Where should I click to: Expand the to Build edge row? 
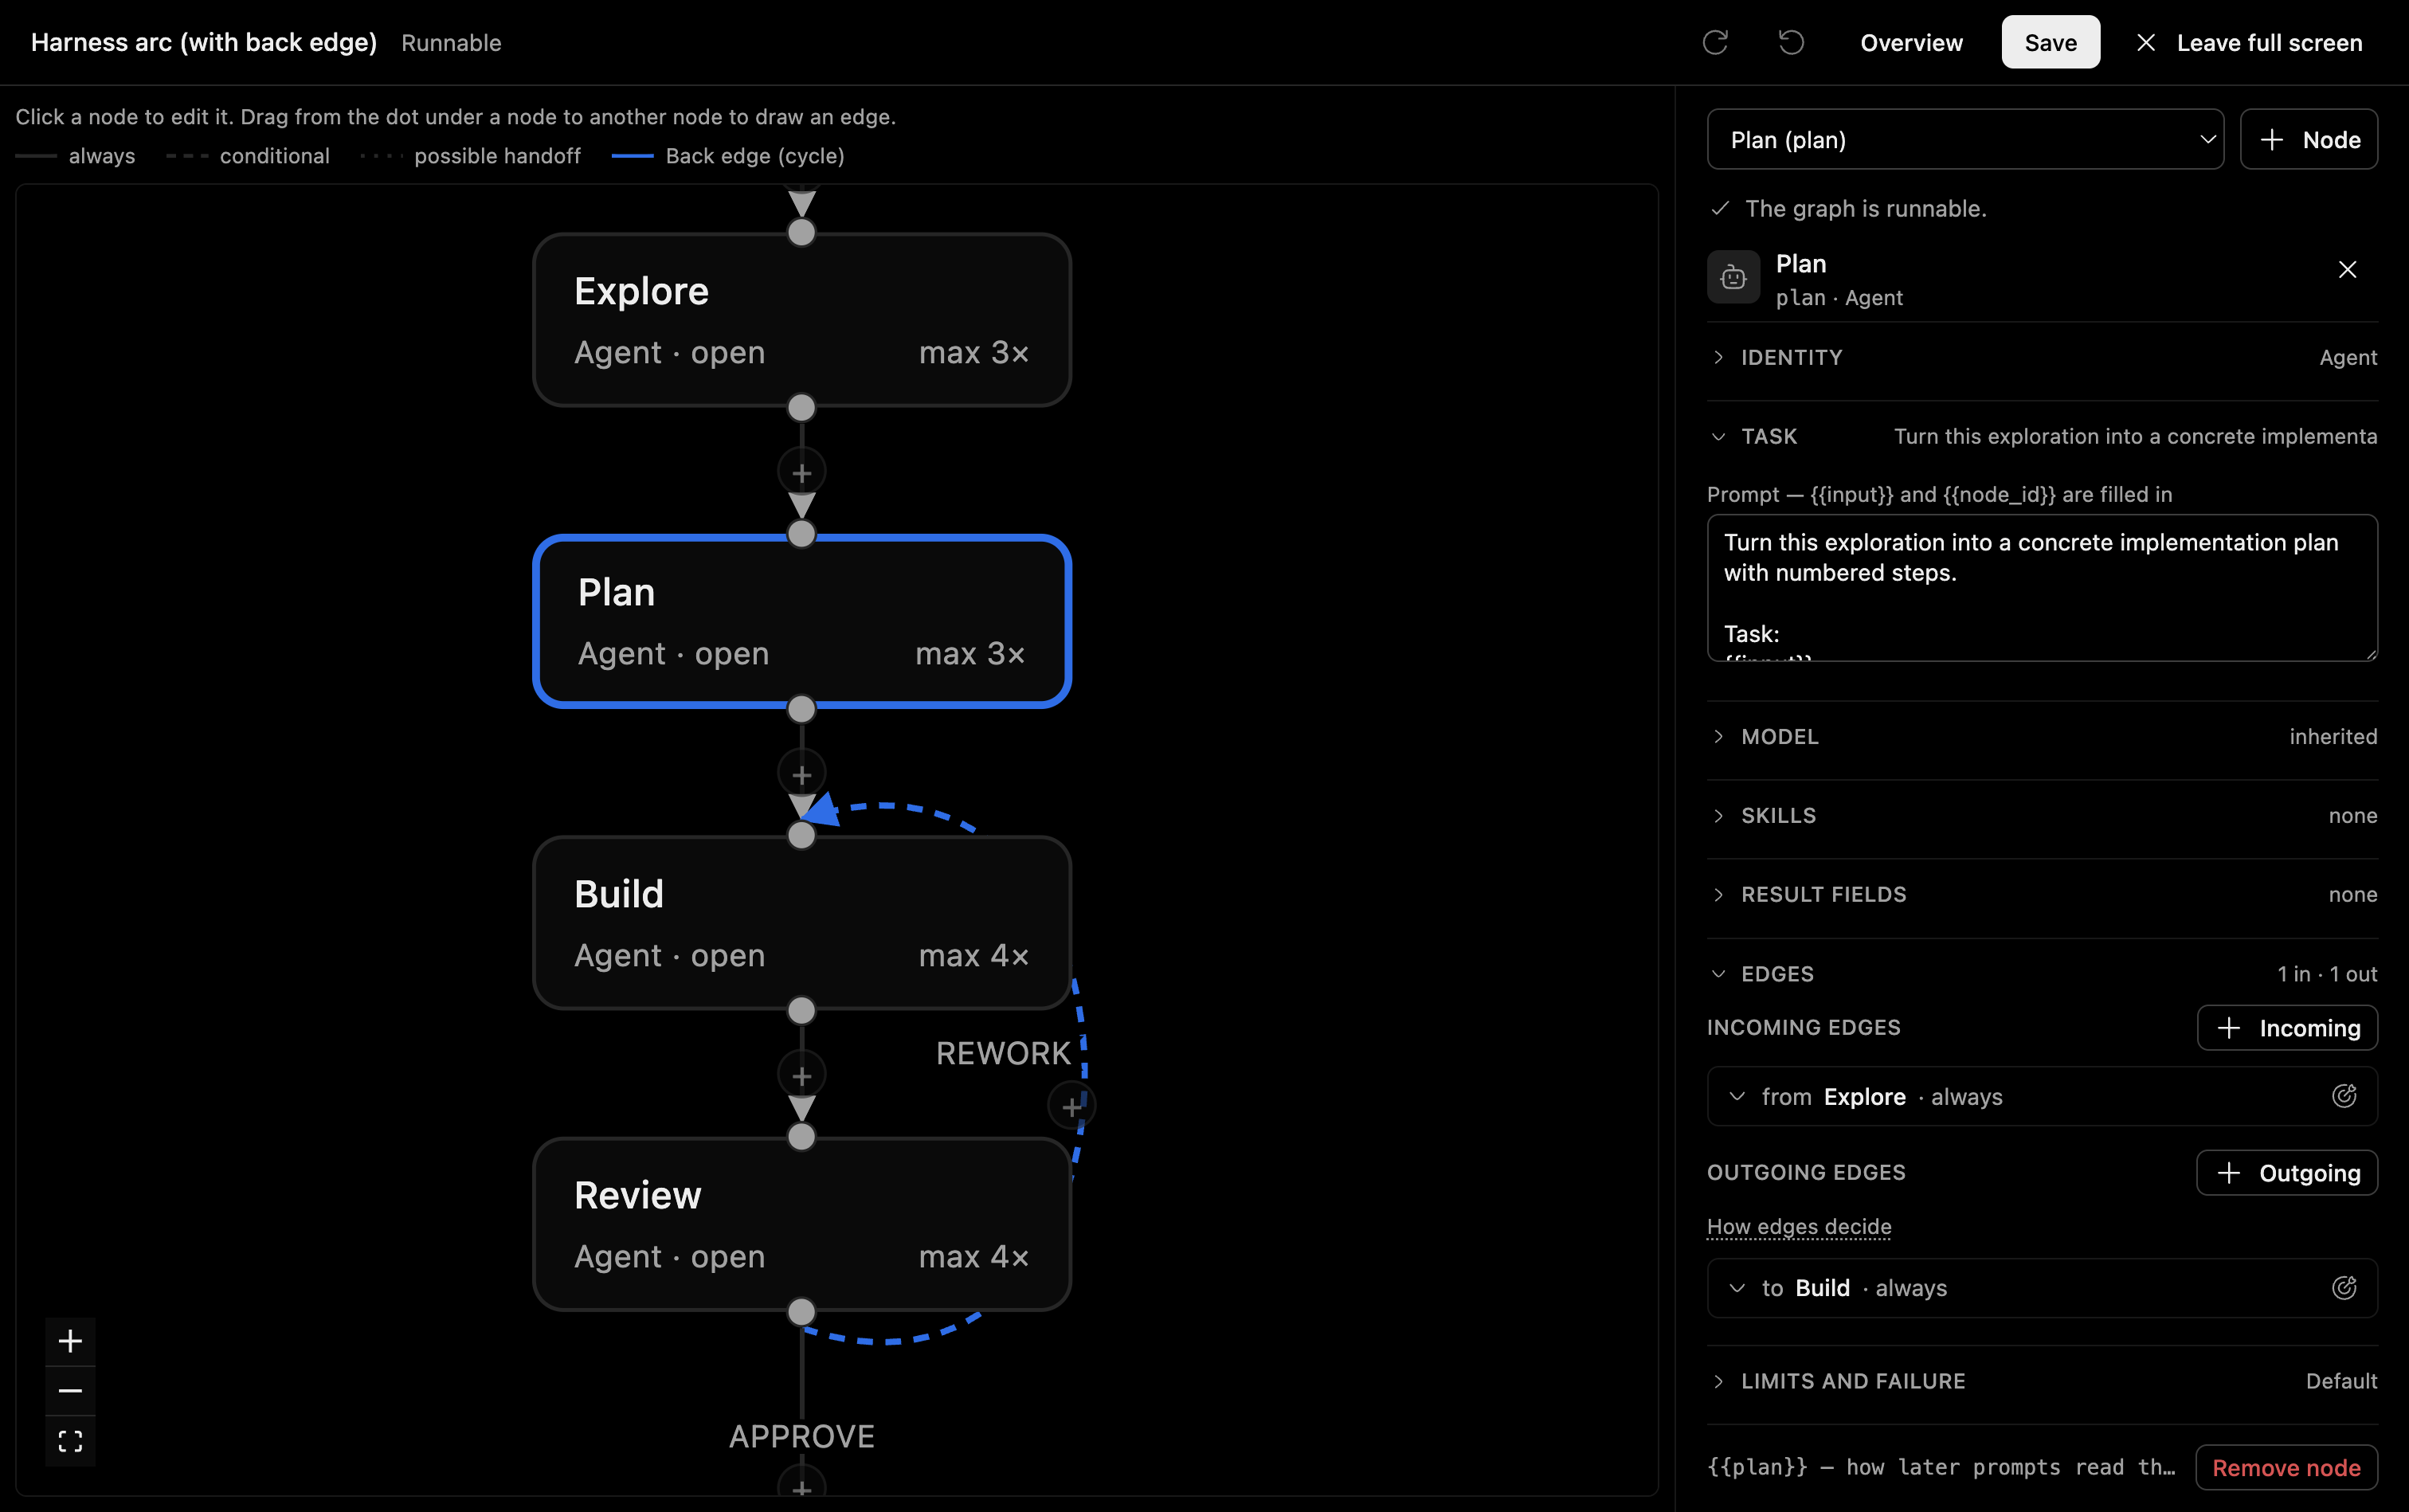[x=2042, y=1287]
